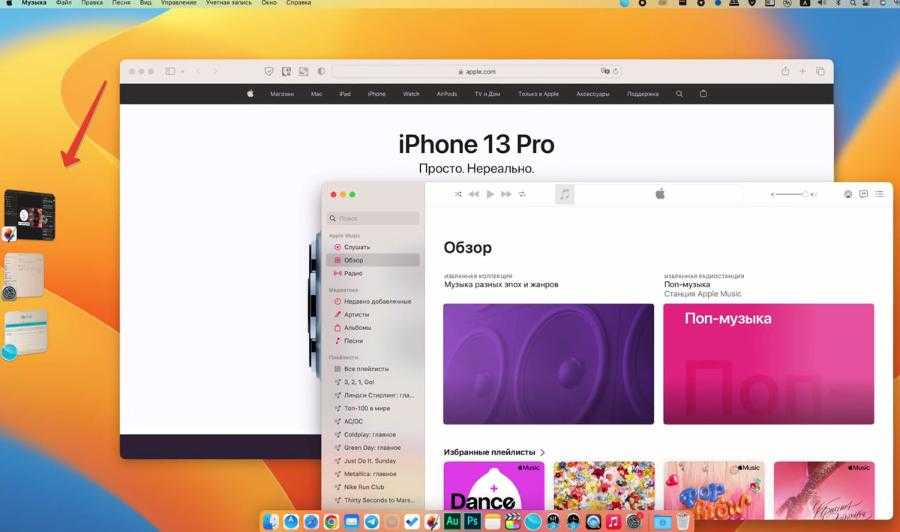
Task: Open the shopping bag on apple.com
Action: pyautogui.click(x=703, y=94)
